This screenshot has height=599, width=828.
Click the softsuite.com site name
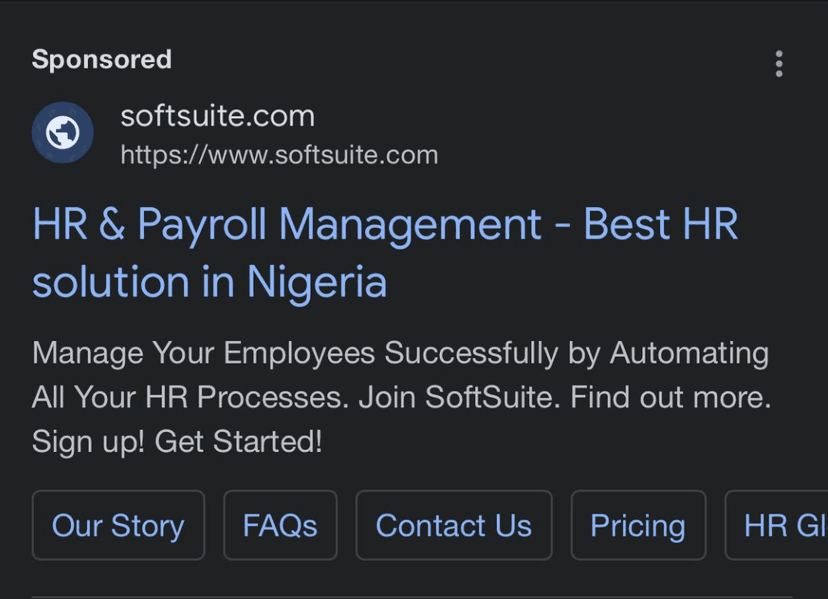[218, 116]
